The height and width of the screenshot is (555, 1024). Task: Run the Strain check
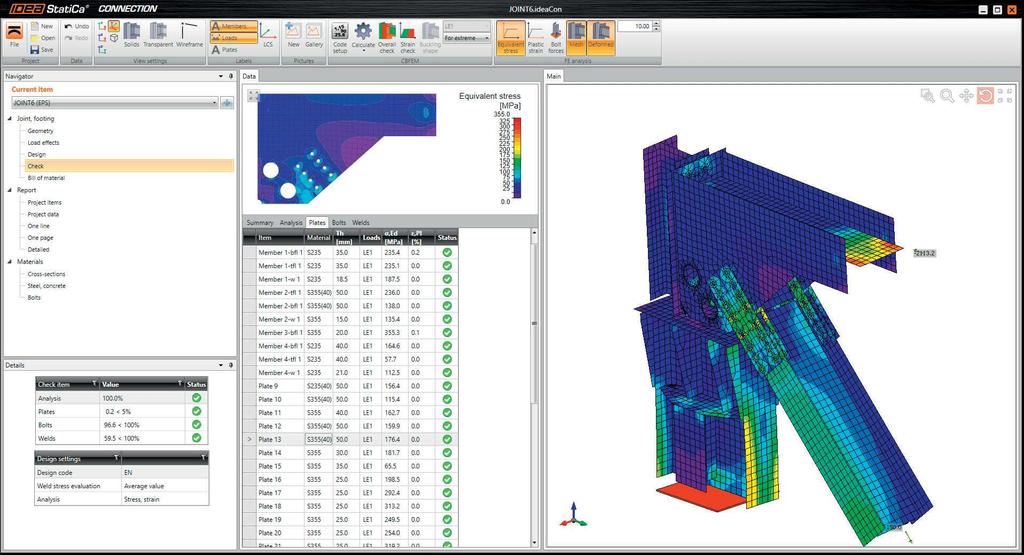point(408,38)
